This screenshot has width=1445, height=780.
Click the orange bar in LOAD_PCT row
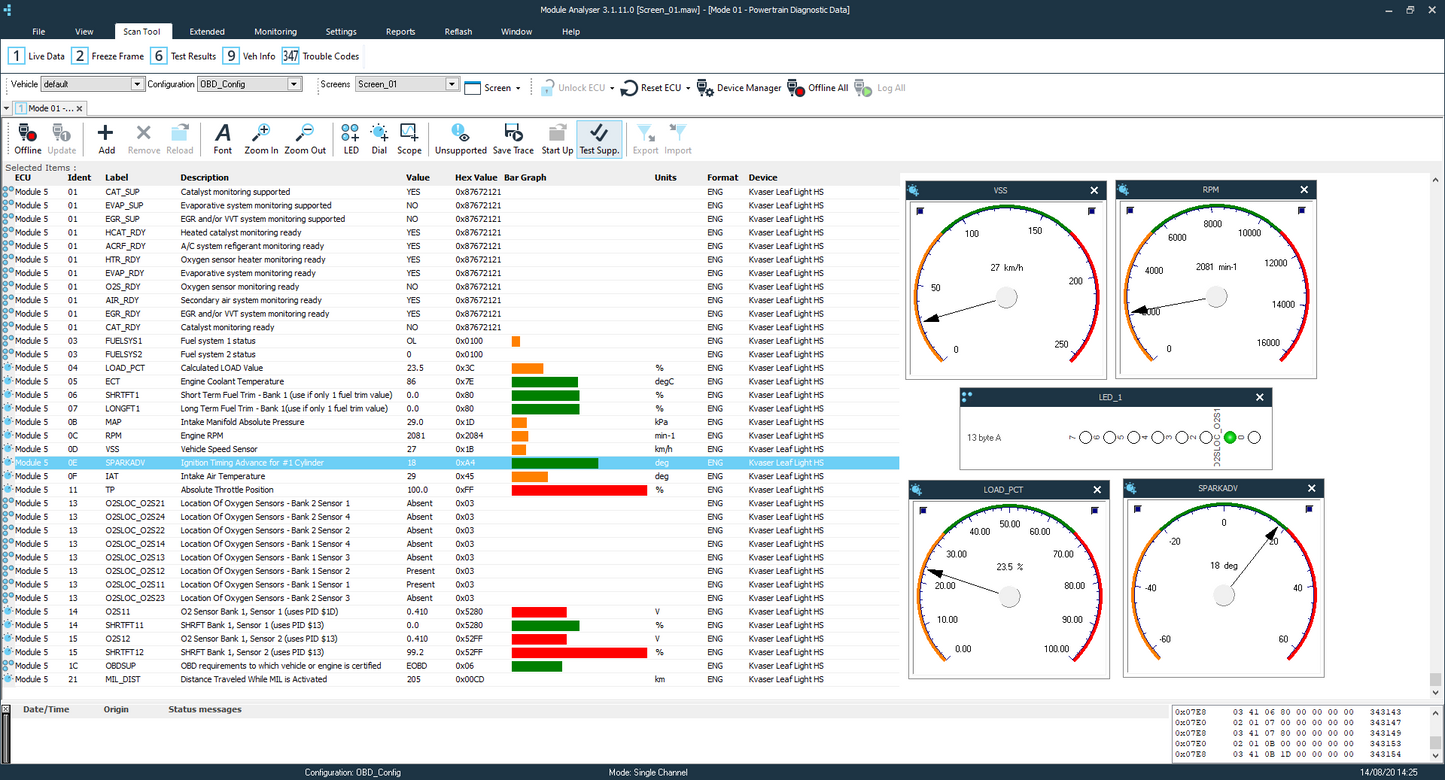coord(527,368)
